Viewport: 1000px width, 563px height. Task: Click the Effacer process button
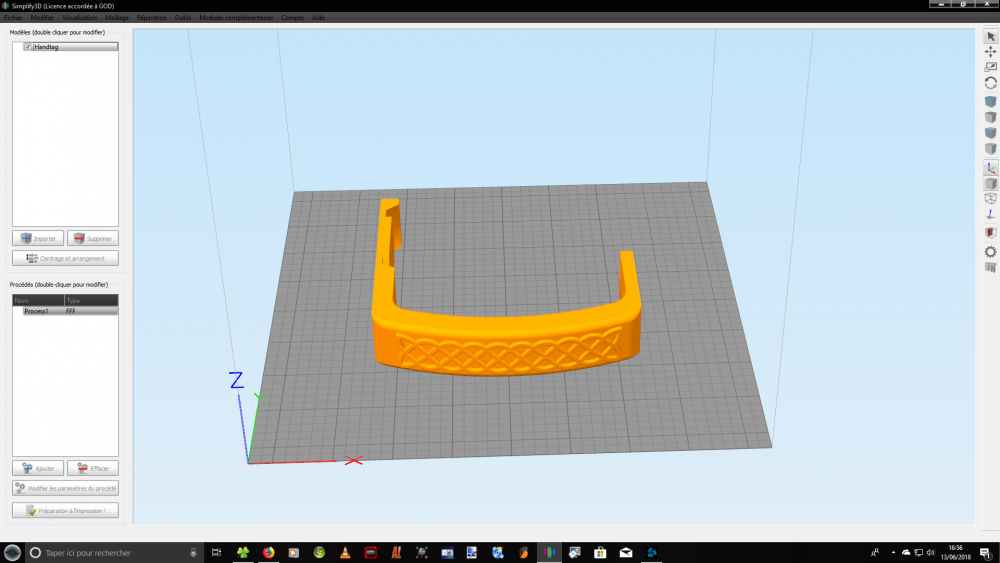[x=92, y=469]
